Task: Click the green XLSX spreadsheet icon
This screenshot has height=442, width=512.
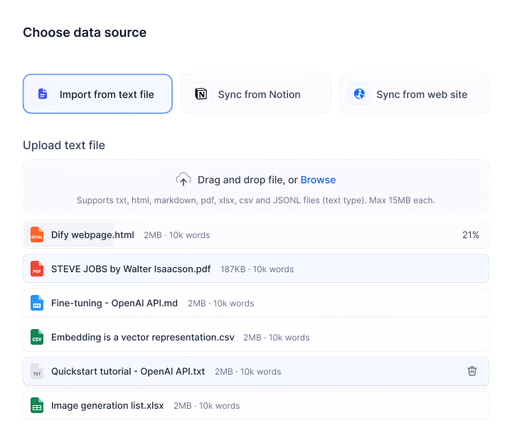Action: (37, 405)
